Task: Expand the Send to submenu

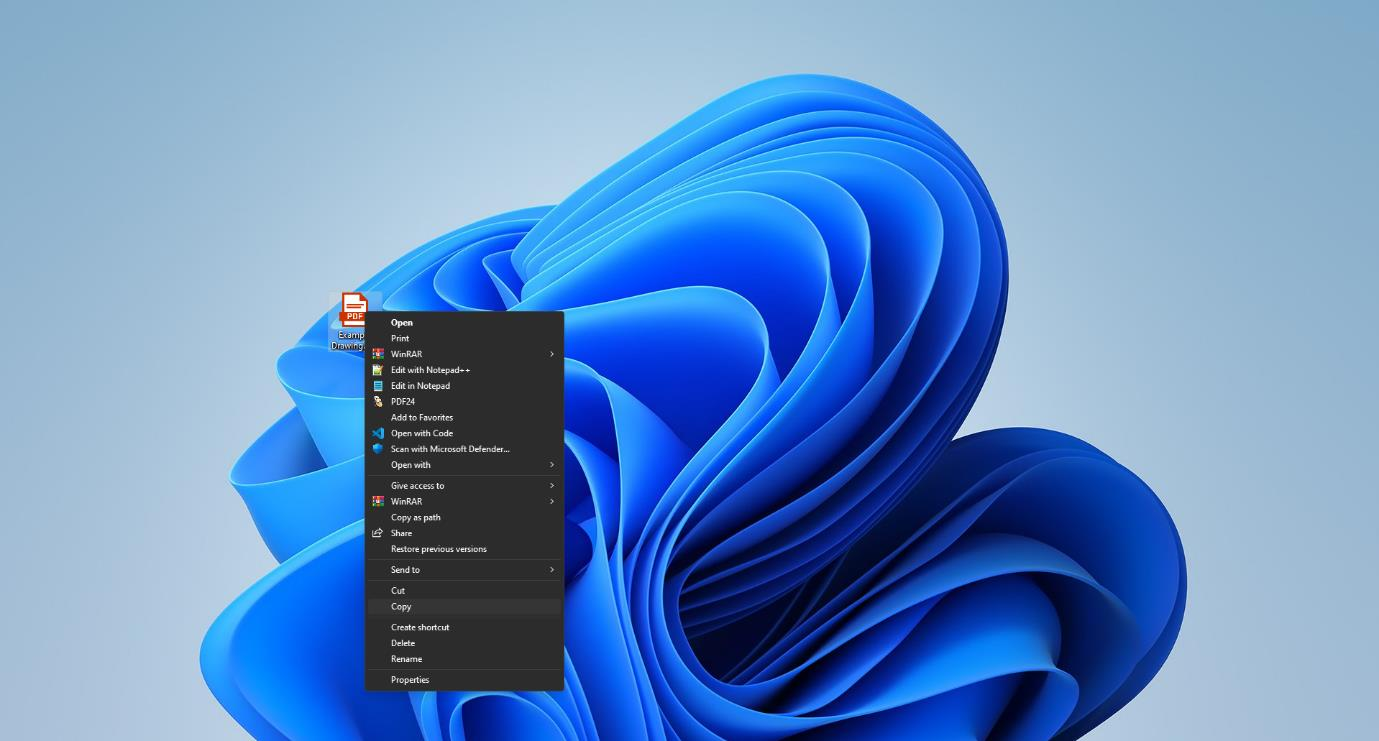Action: coord(550,569)
